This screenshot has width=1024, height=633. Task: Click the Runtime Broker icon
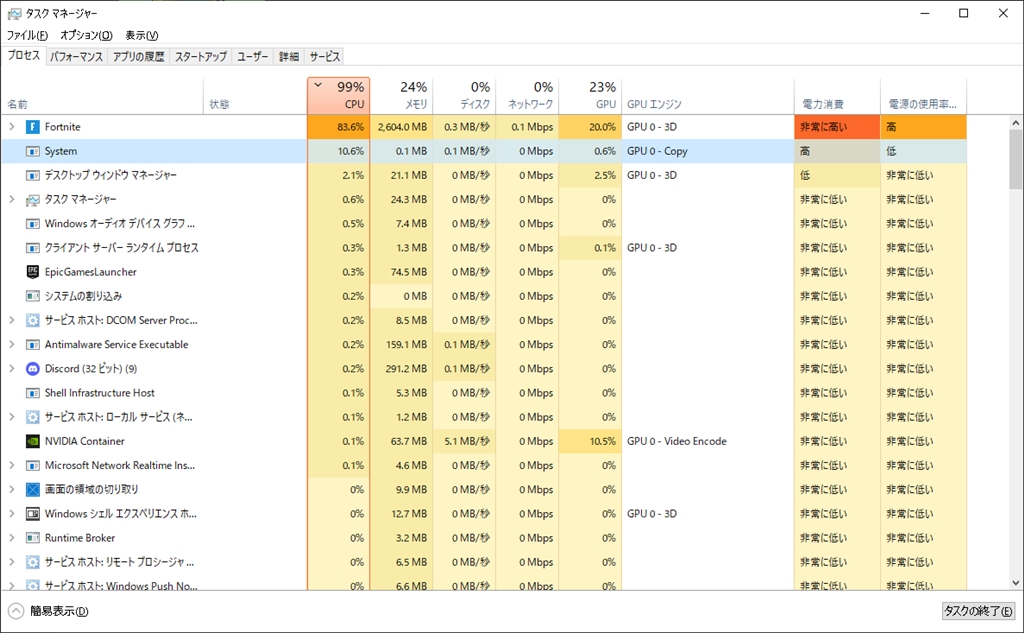coord(32,538)
